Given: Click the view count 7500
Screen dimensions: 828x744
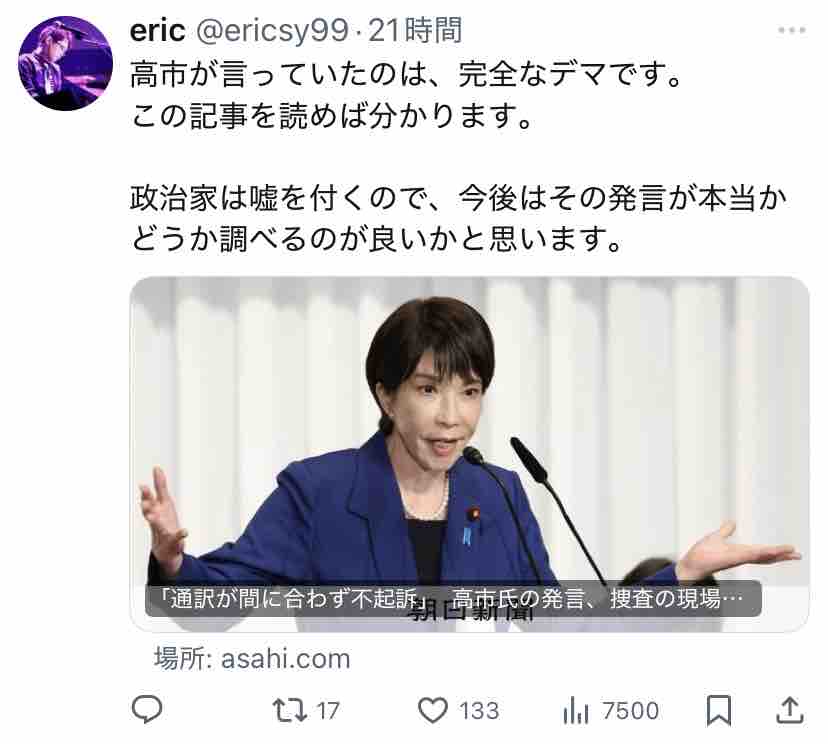Looking at the screenshot, I should 631,711.
